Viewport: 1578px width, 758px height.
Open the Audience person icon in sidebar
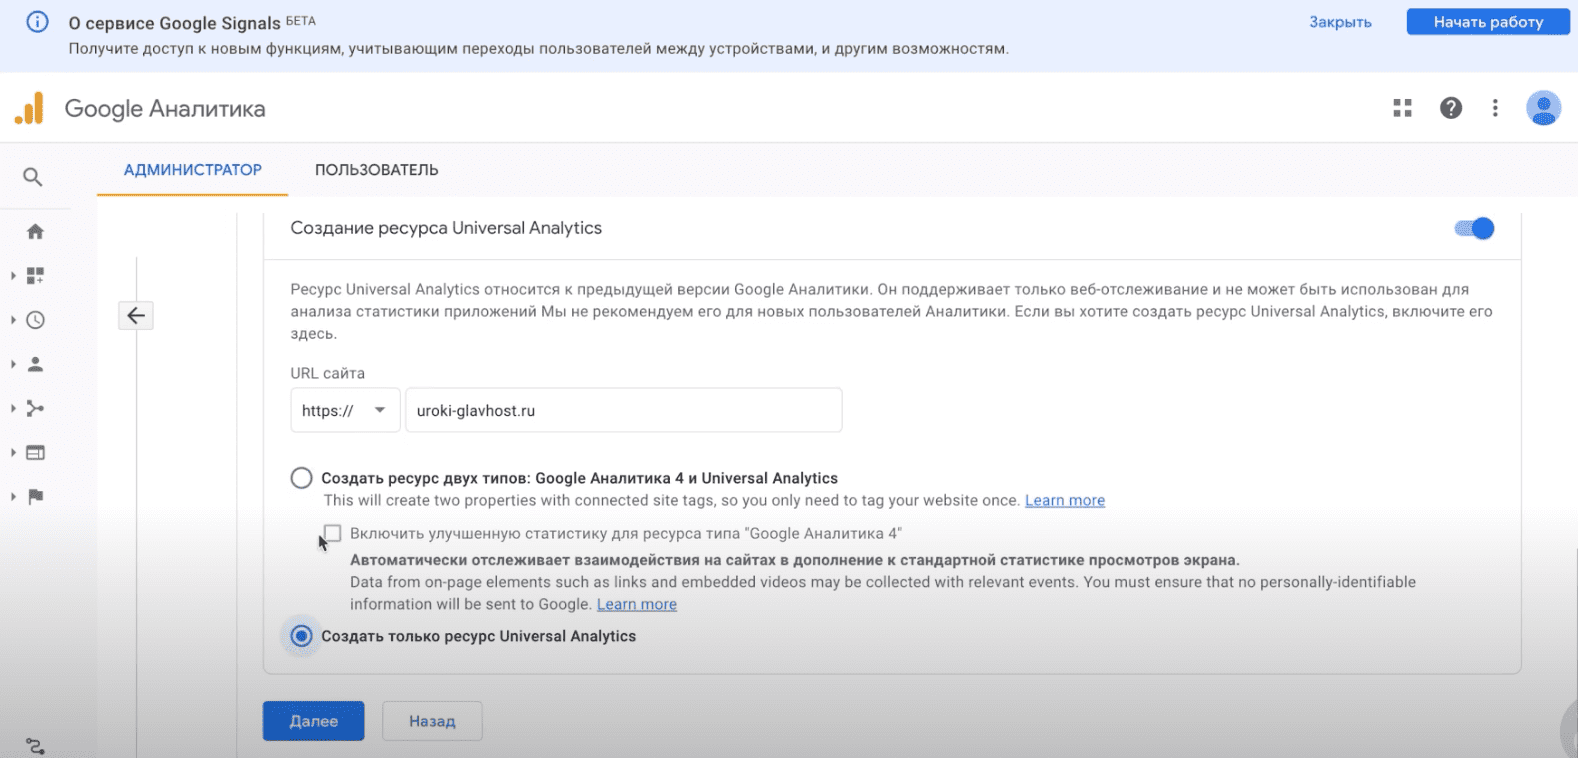pyautogui.click(x=35, y=364)
